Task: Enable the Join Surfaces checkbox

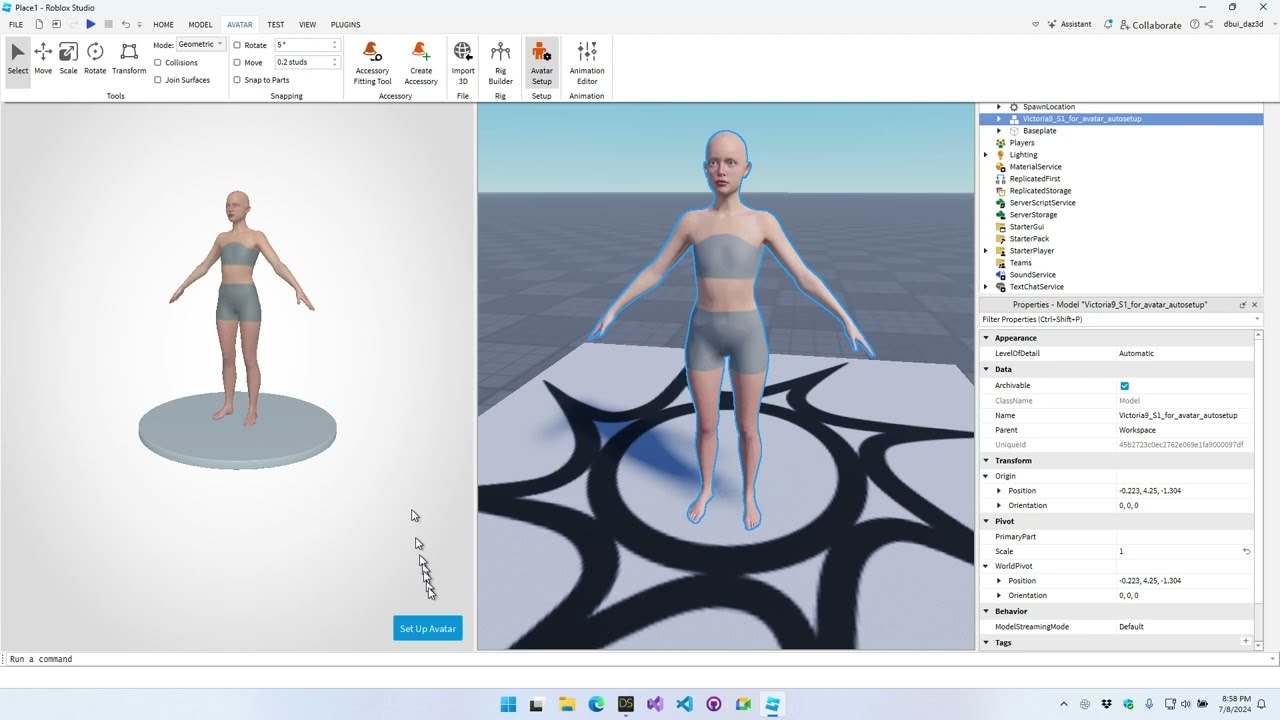Action: (158, 80)
